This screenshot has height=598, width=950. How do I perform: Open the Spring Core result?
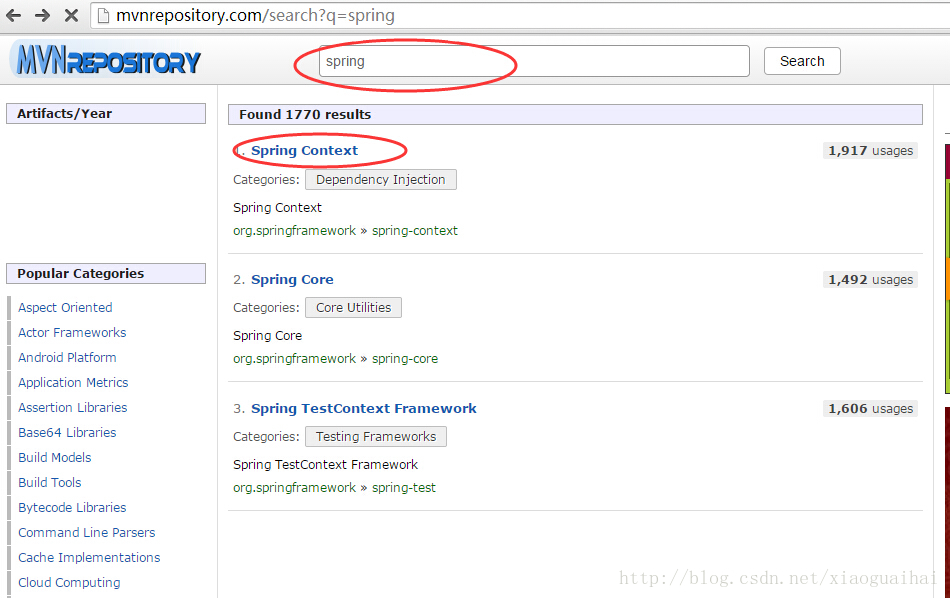pyautogui.click(x=292, y=279)
